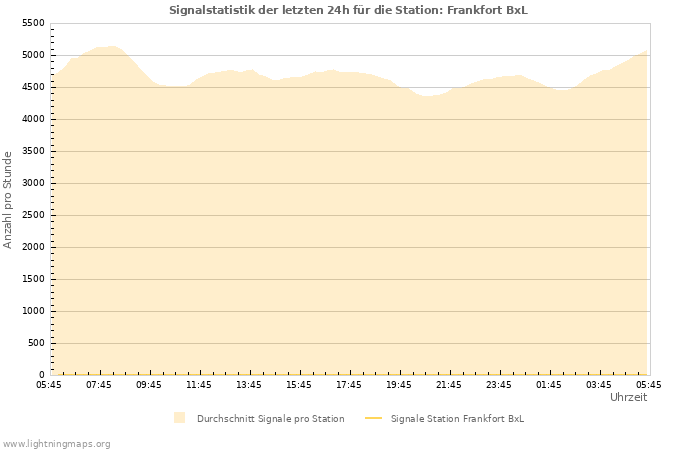Screen dimensions: 700x450
Task: Select the 'Durchschnitt Signale pro Station' legend label
Action: [x=270, y=418]
